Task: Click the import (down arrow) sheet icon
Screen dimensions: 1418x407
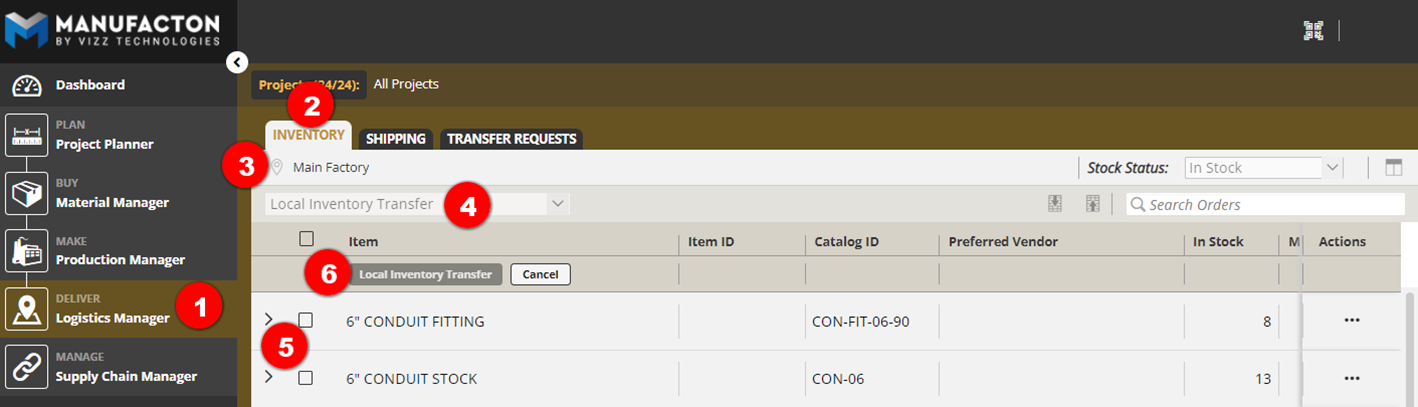Action: click(1055, 204)
